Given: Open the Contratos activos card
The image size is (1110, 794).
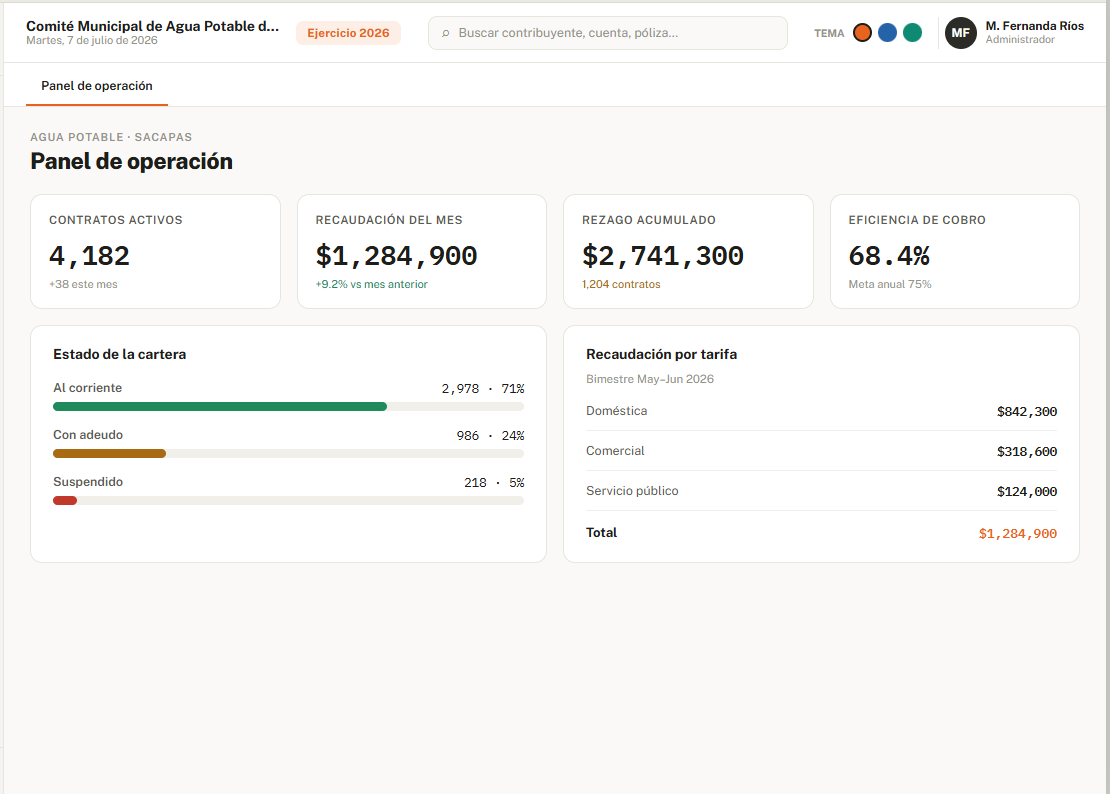Looking at the screenshot, I should 156,251.
